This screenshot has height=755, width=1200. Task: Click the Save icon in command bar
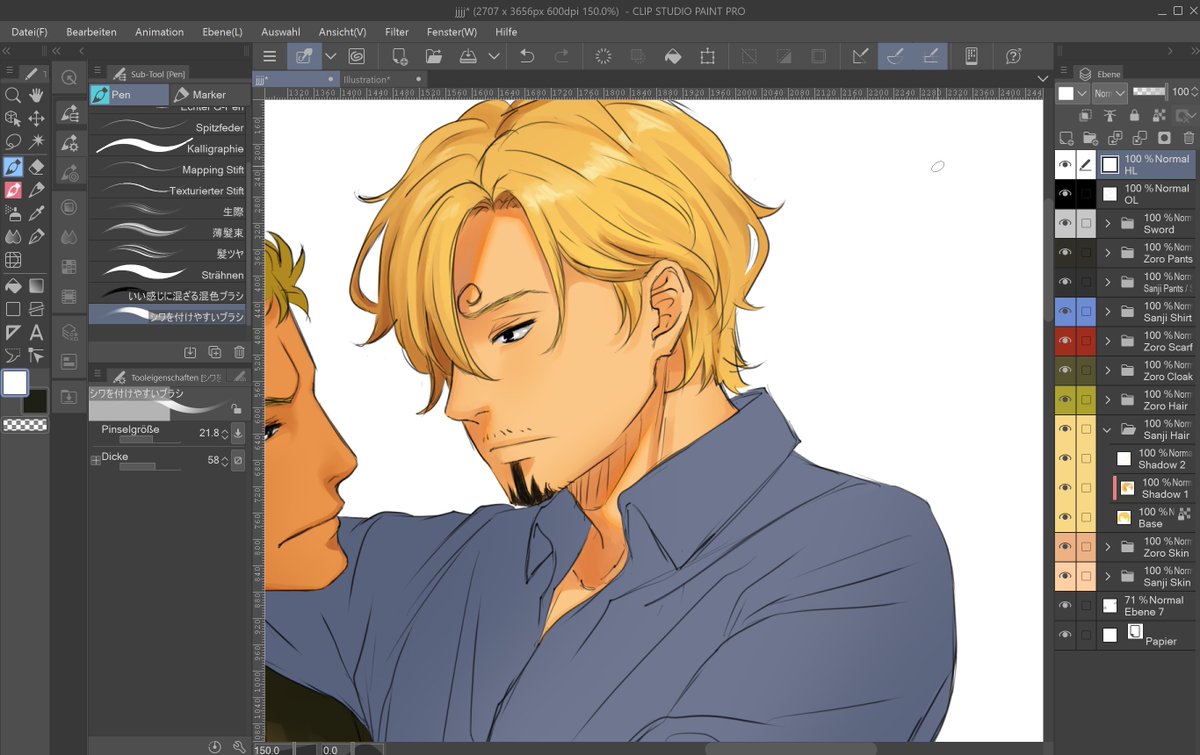point(468,56)
